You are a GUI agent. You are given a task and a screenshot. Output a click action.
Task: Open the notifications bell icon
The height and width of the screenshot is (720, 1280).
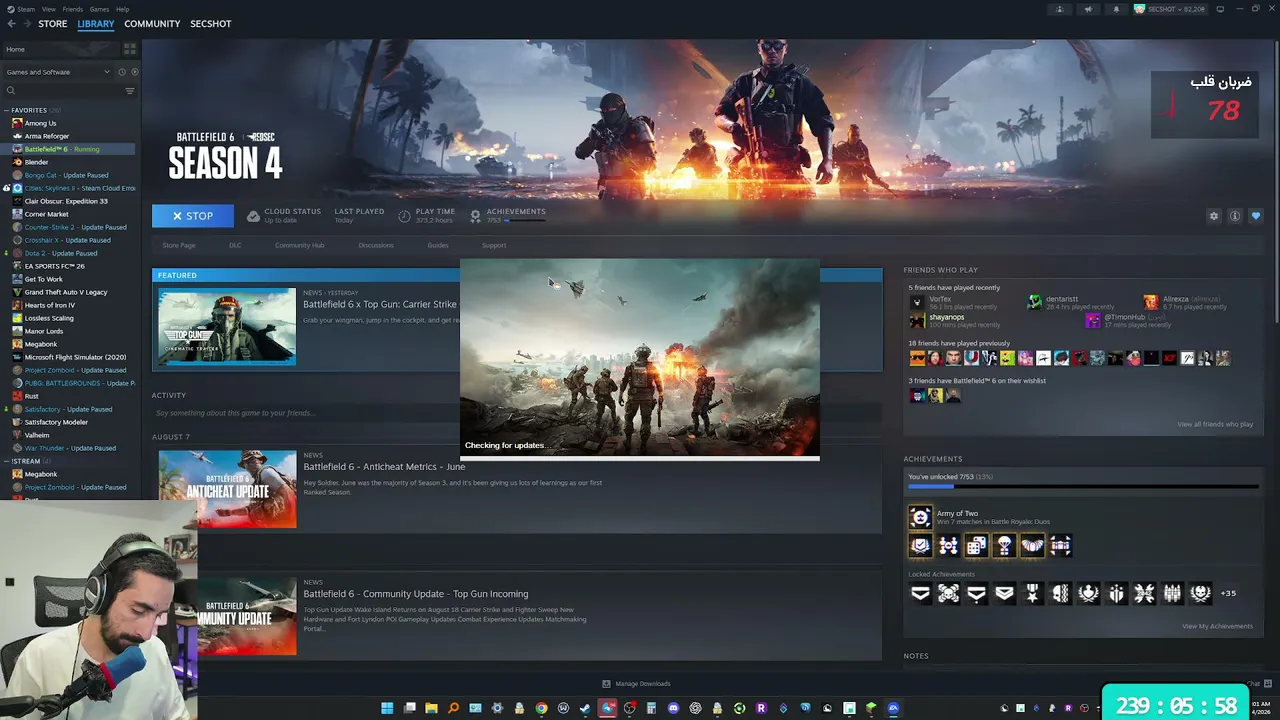tap(1116, 9)
